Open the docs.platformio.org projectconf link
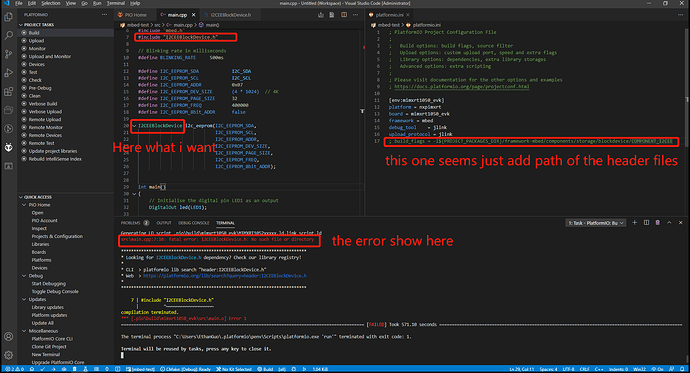690x373 pixels. 462,87
